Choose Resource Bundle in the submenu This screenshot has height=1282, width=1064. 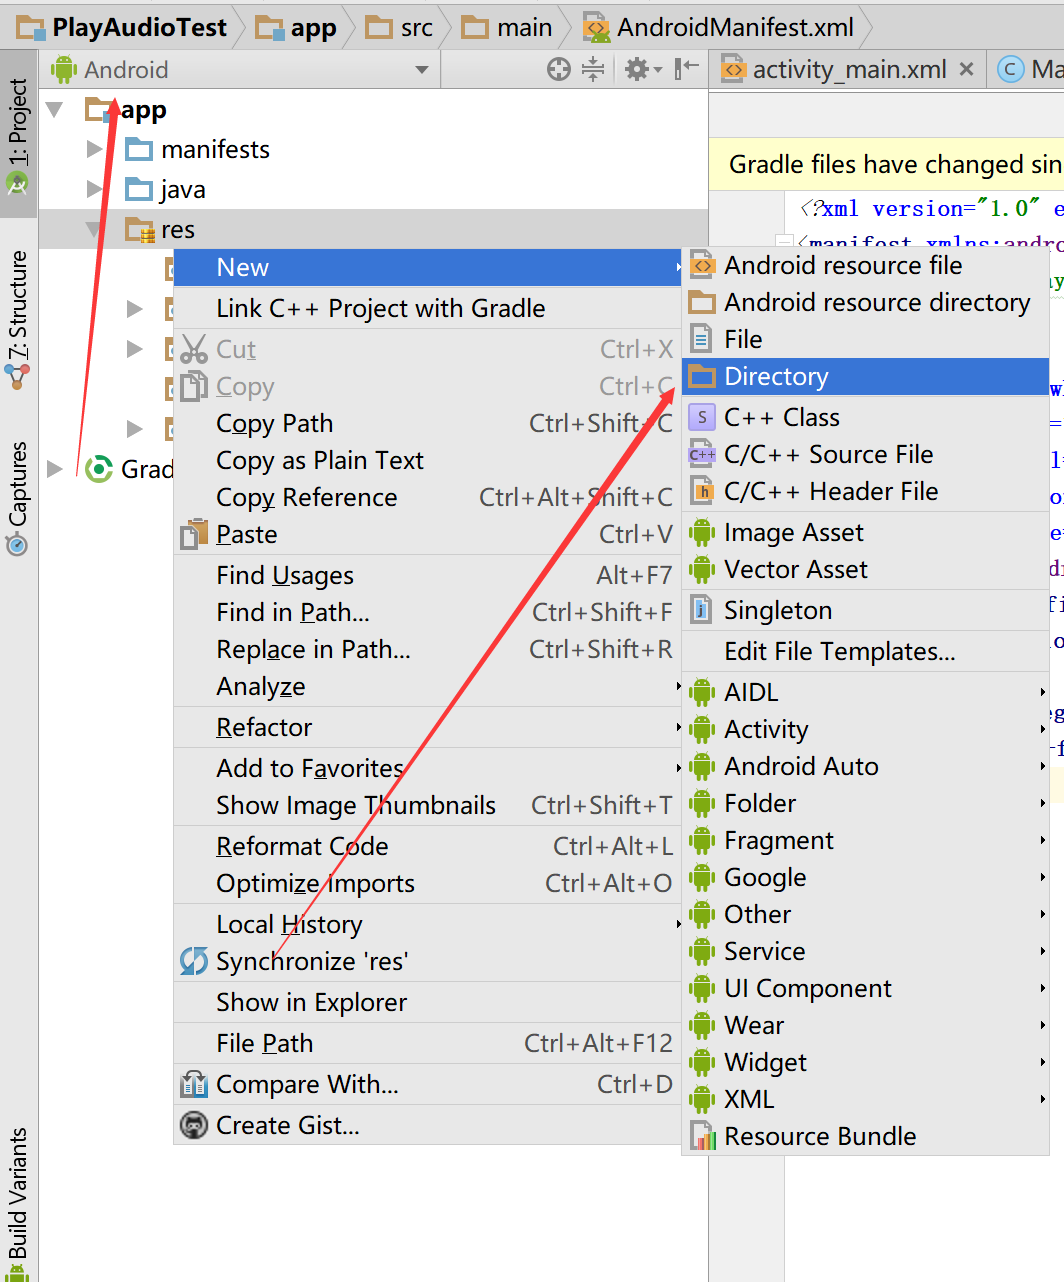820,1135
